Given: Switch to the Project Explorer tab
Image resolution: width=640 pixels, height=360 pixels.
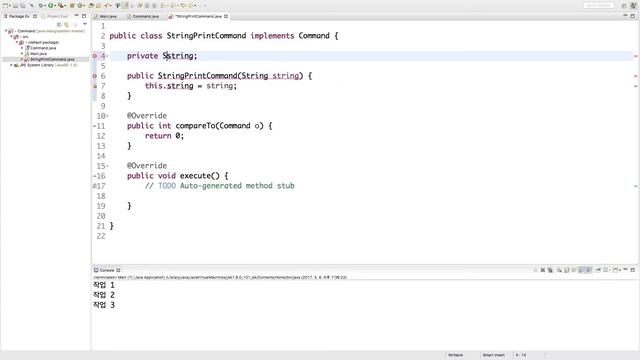Looking at the screenshot, I should point(55,16).
